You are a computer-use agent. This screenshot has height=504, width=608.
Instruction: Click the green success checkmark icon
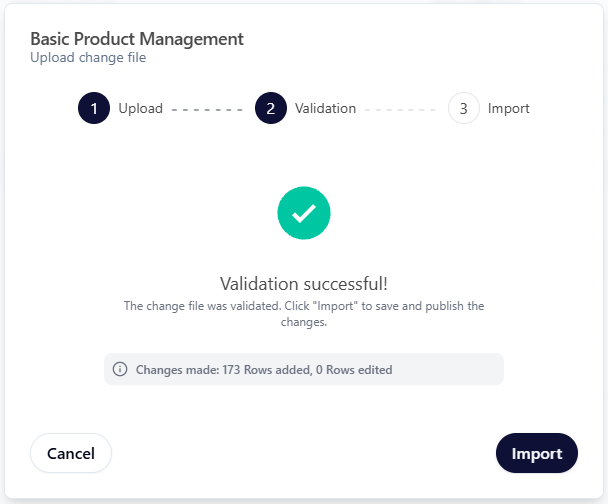pos(304,213)
